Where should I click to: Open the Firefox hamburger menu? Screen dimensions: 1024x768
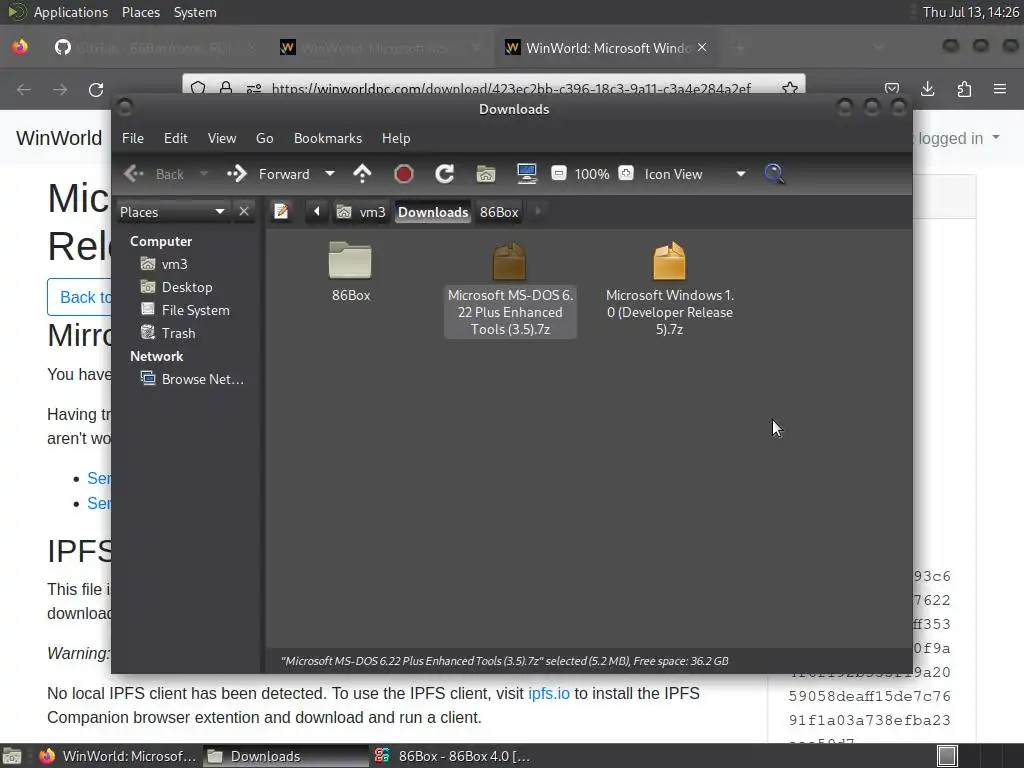(1000, 89)
